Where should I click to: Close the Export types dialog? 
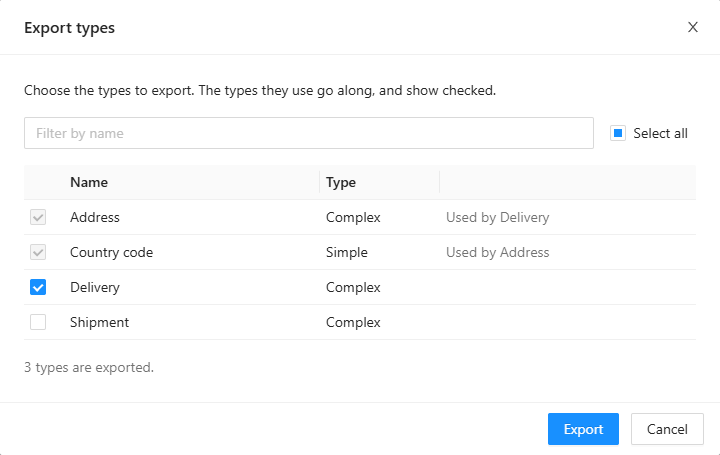click(692, 28)
